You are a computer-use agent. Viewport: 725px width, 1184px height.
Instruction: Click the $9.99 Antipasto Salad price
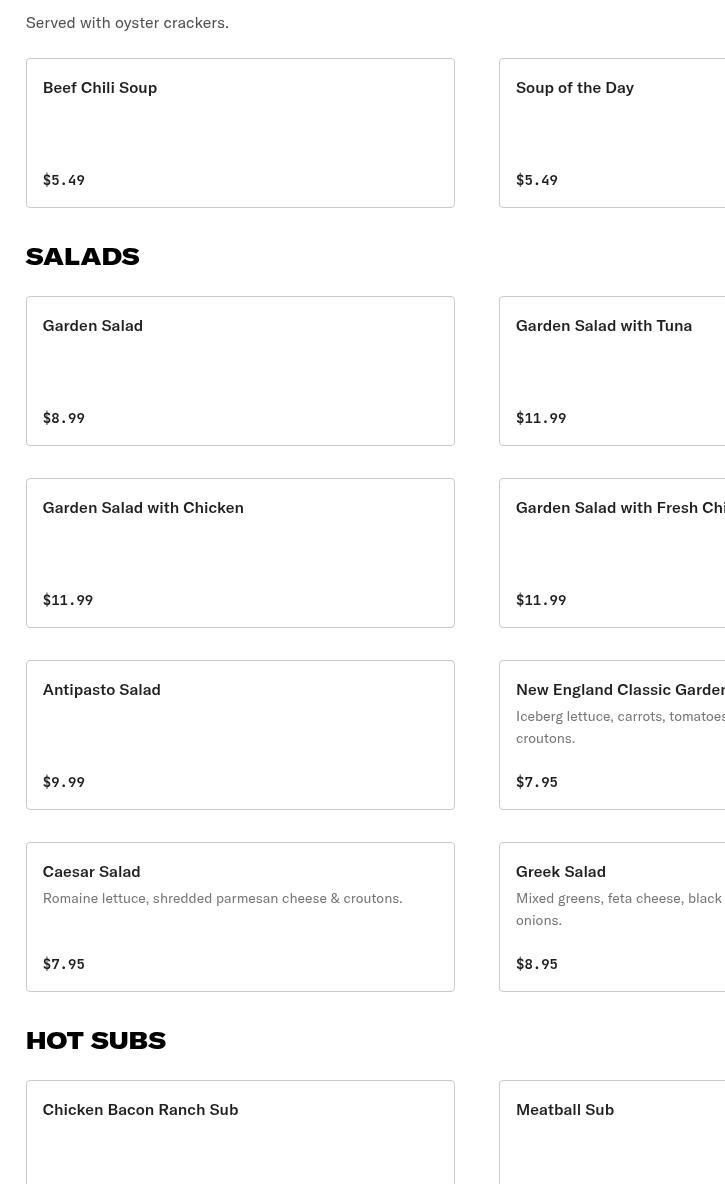pos(63,782)
